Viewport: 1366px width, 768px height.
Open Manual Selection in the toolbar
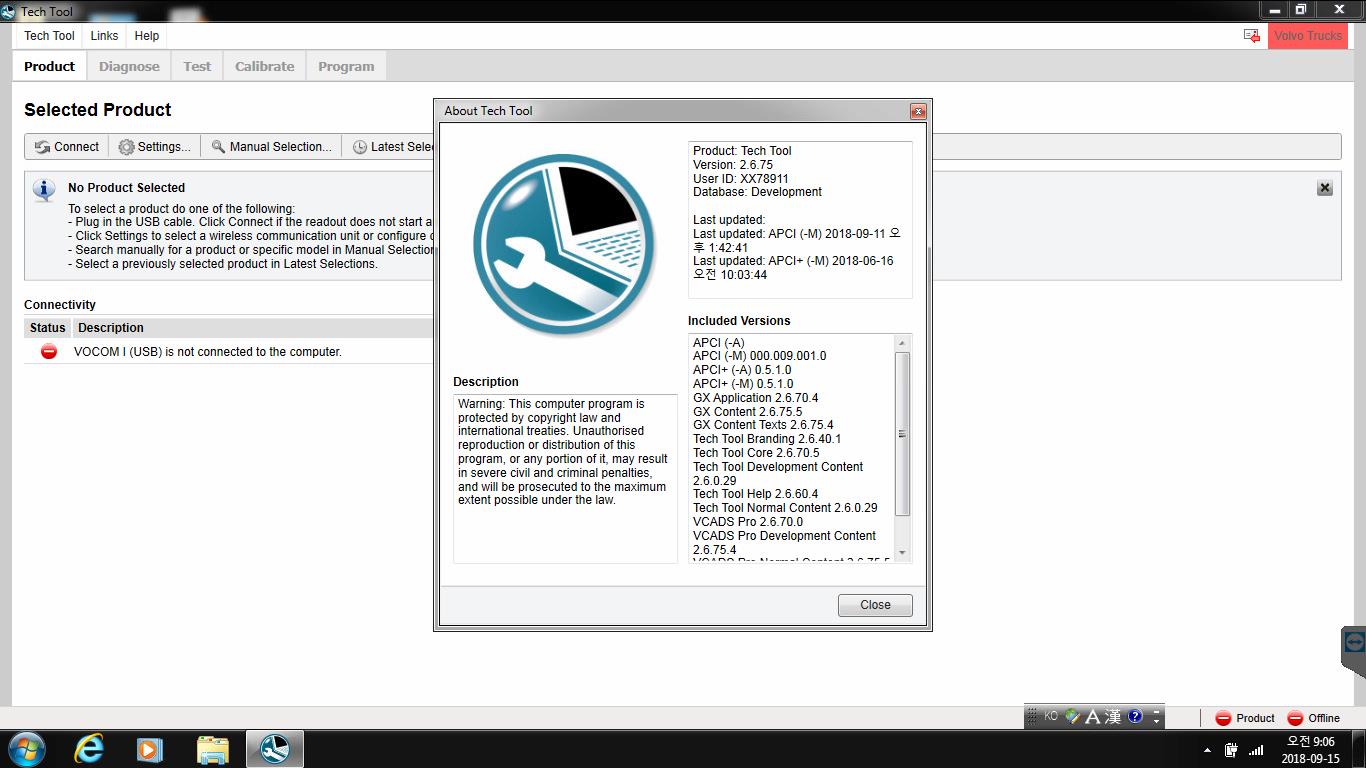pyautogui.click(x=271, y=147)
